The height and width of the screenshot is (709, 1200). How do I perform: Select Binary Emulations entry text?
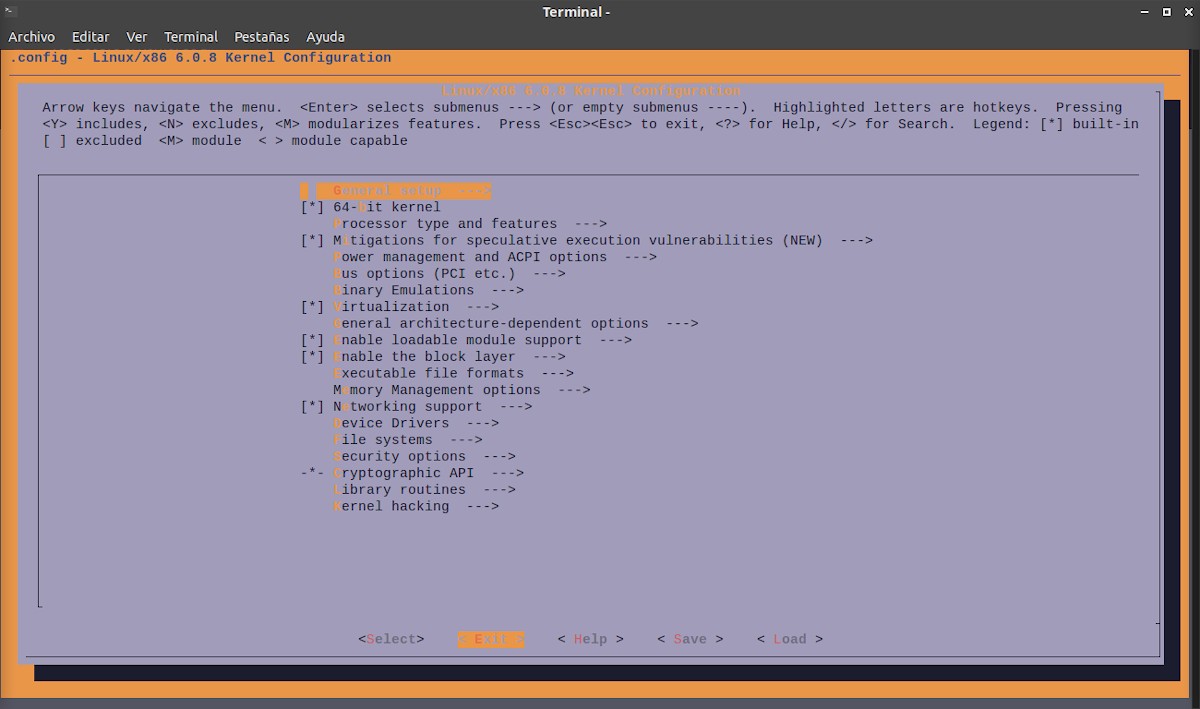(x=404, y=290)
